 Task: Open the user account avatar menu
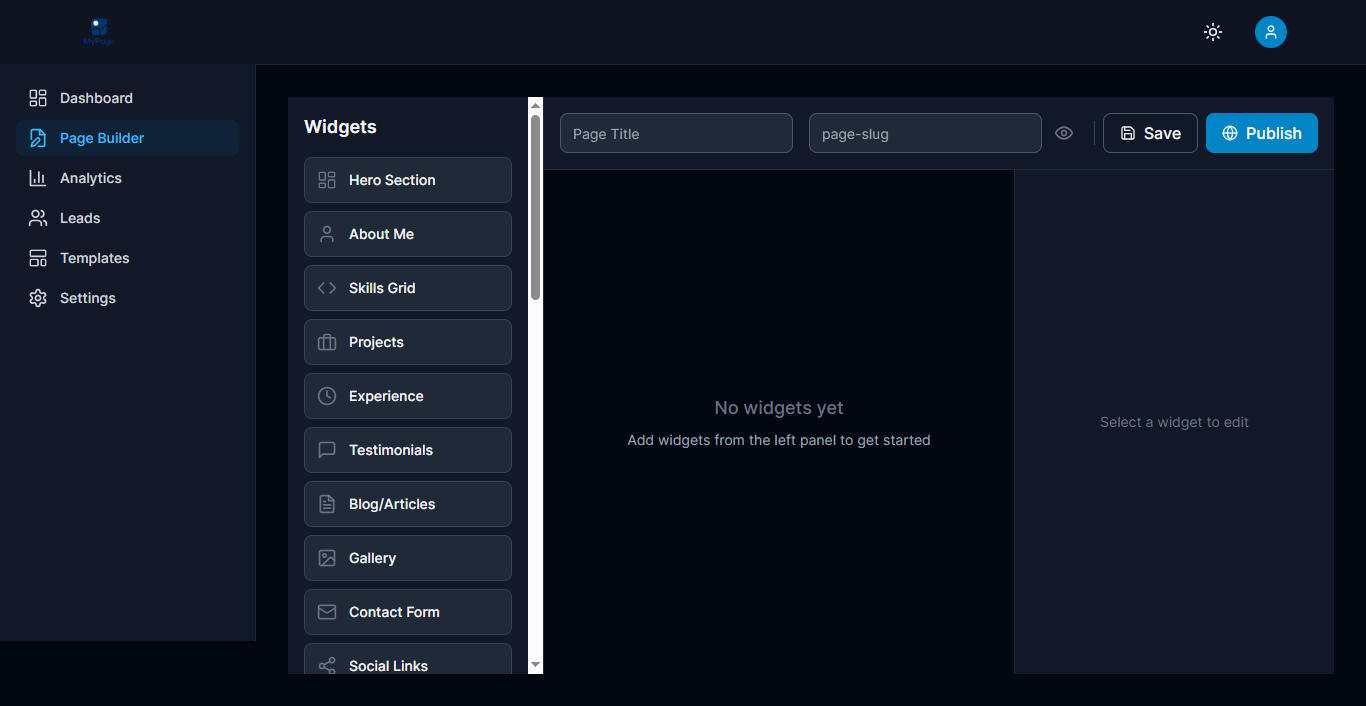pyautogui.click(x=1270, y=31)
